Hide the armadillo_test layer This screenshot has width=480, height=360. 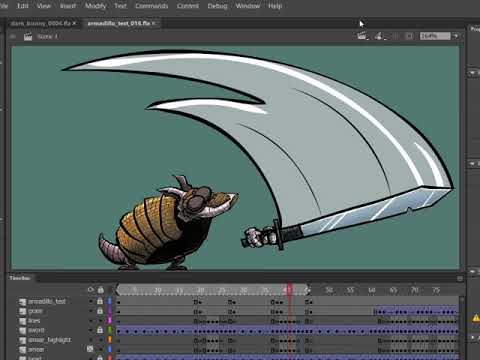[90, 301]
